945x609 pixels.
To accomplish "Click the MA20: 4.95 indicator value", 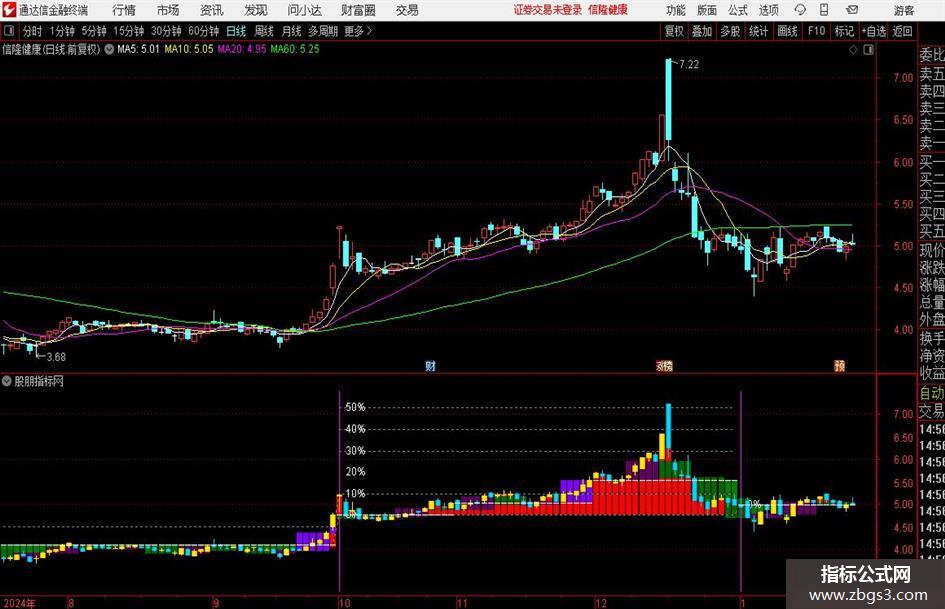I will [242, 49].
